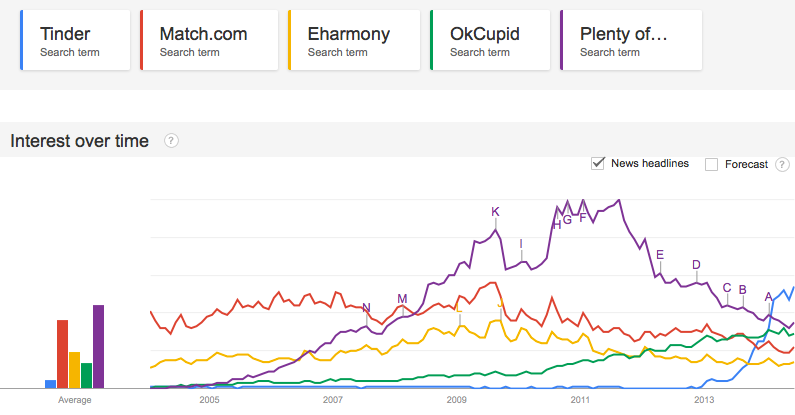Screen dimensions: 795x415
Task: Select news headline marker N
Action: pos(366,307)
